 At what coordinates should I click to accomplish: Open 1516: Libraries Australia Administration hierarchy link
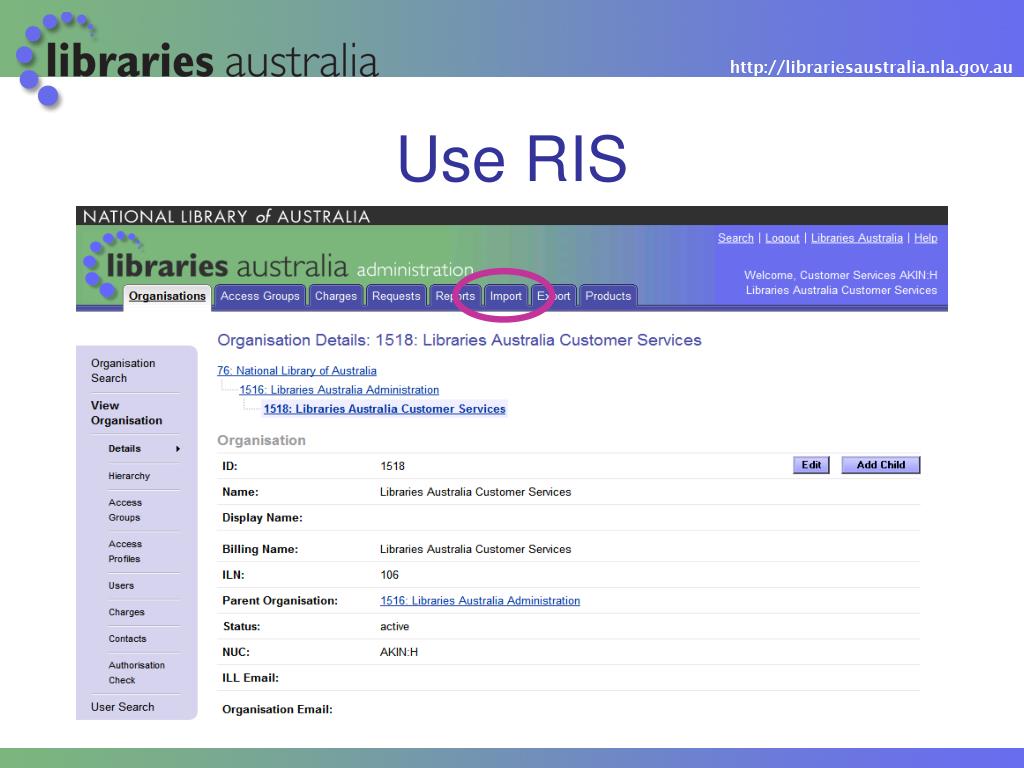coord(339,390)
